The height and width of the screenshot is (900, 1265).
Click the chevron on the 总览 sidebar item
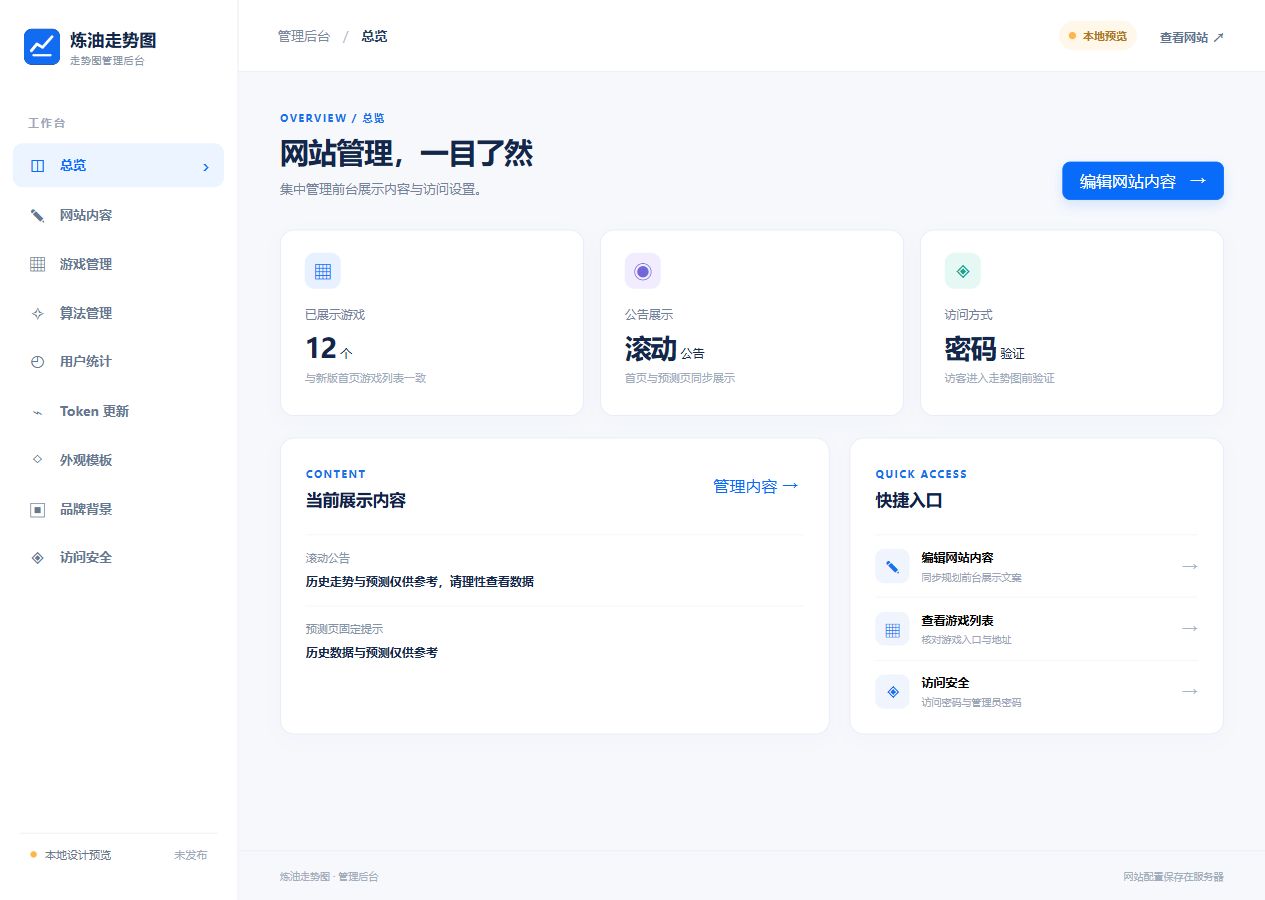(206, 167)
